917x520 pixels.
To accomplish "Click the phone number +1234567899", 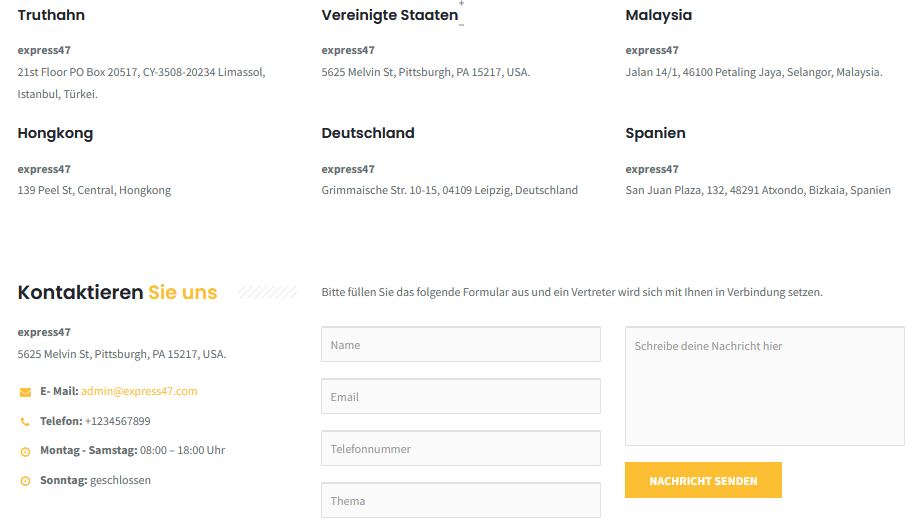I will pos(118,421).
